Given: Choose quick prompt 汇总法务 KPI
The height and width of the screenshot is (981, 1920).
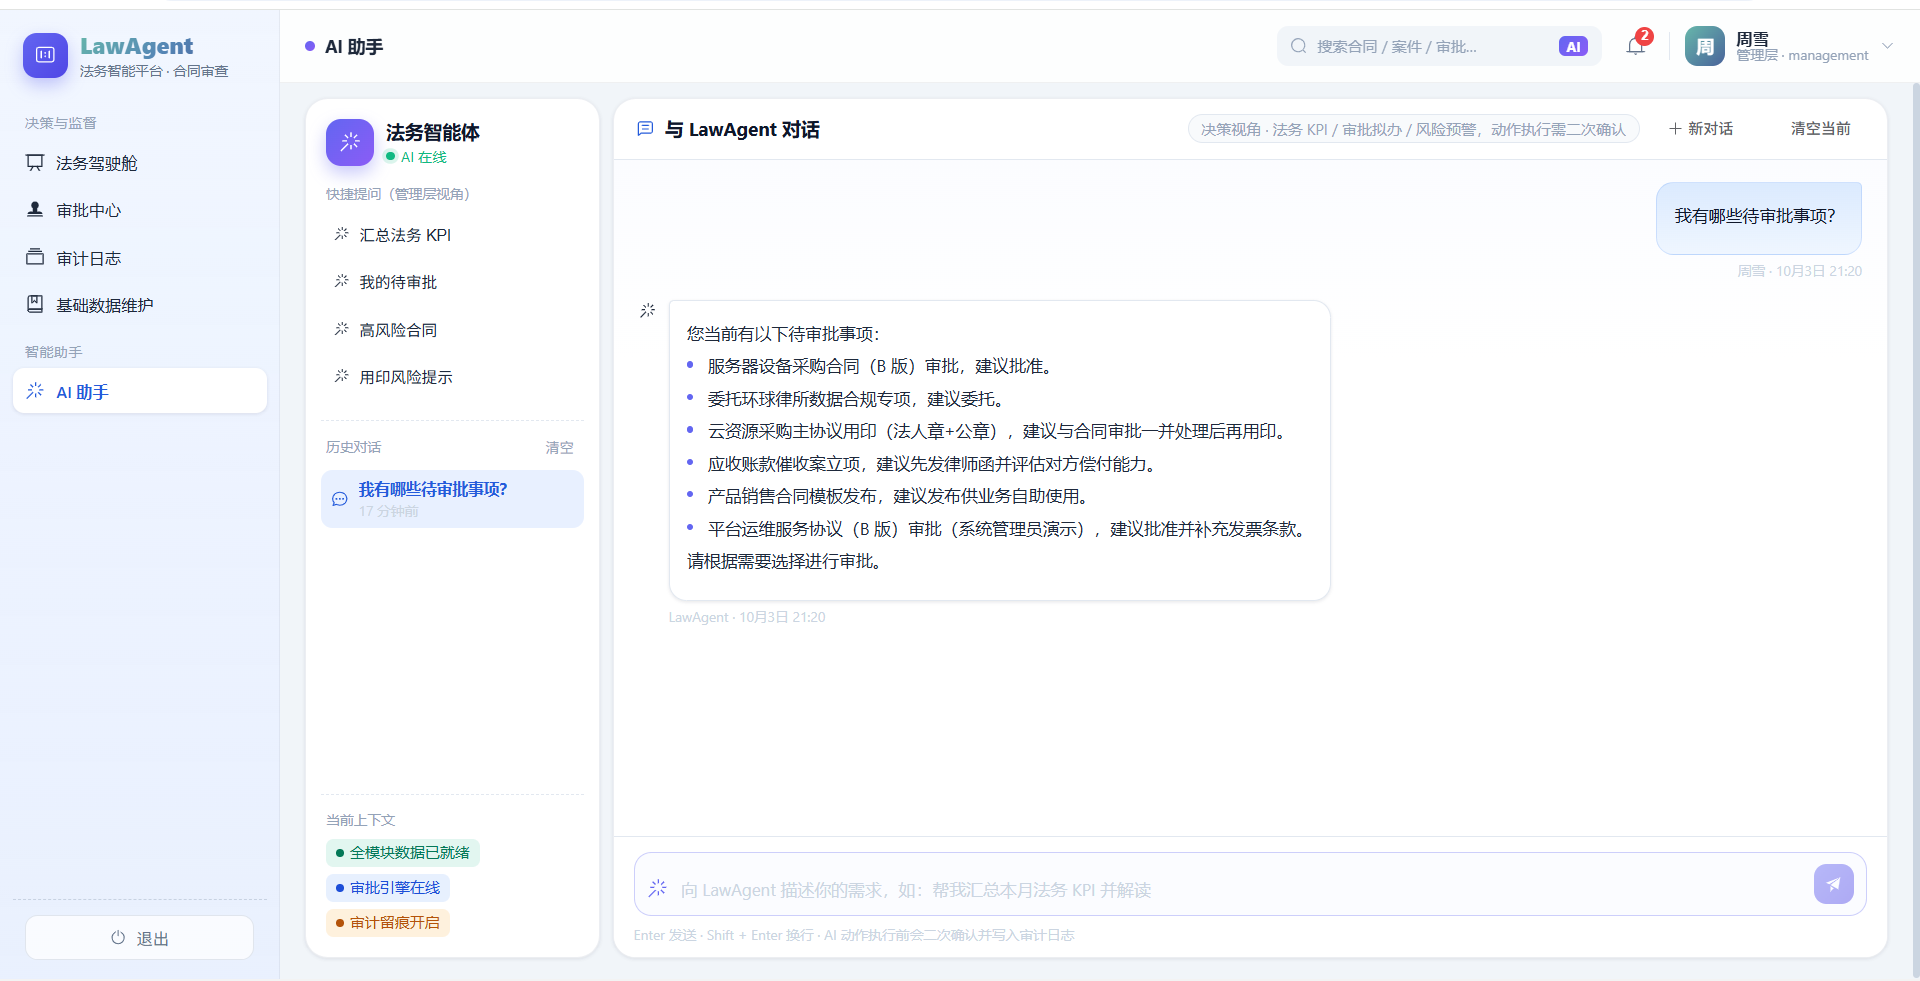Looking at the screenshot, I should click(x=452, y=235).
